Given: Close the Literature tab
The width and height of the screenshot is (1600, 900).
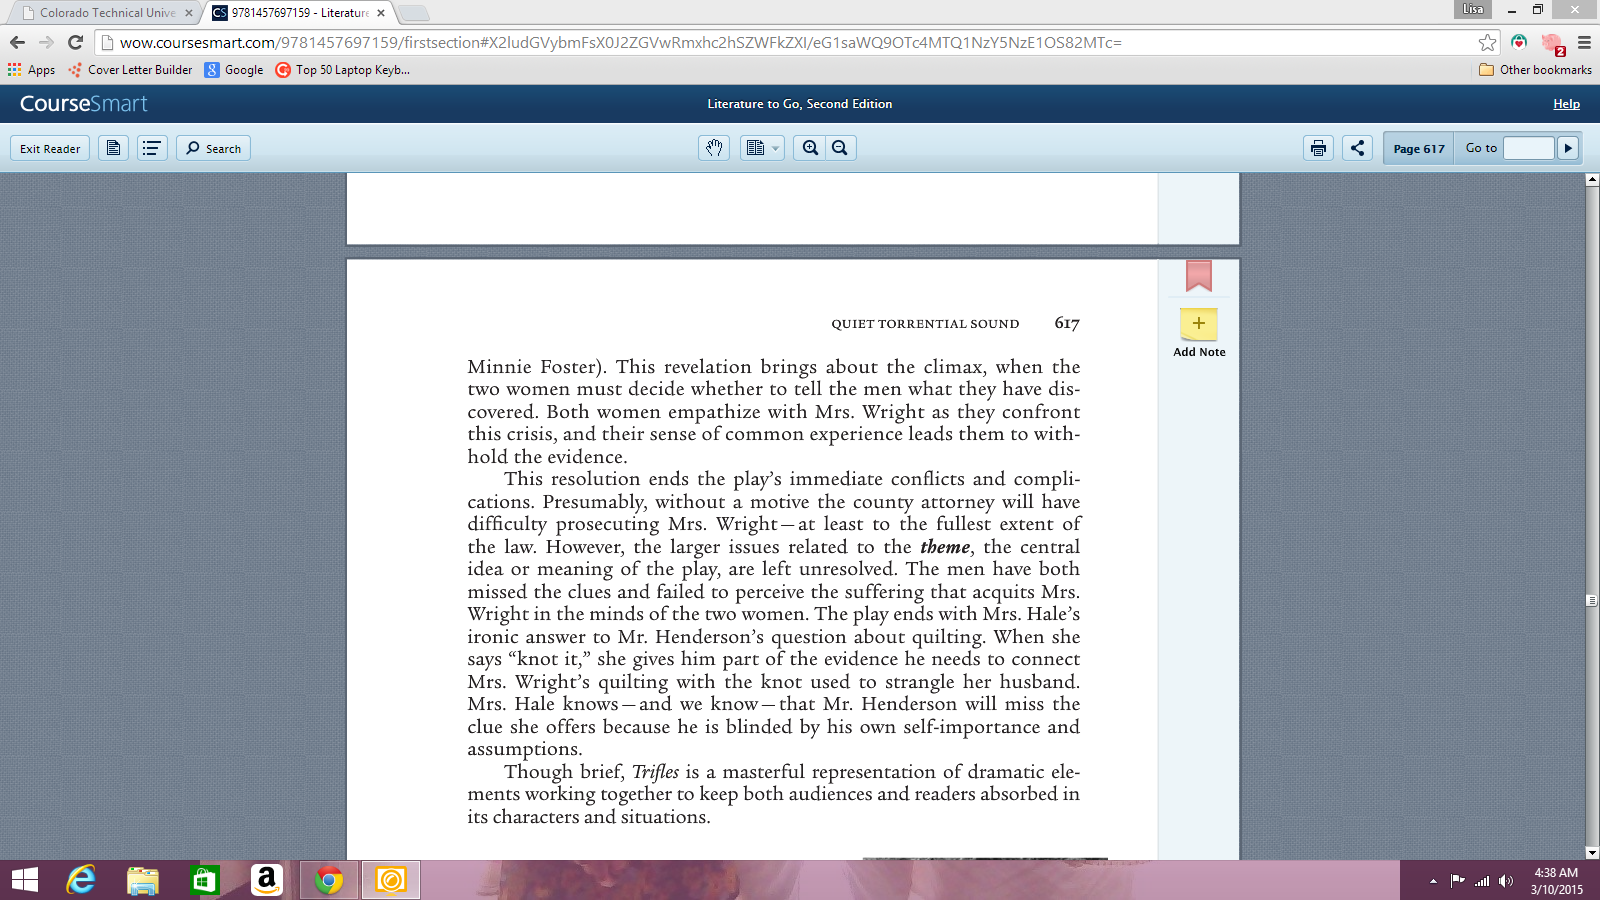Looking at the screenshot, I should (381, 13).
